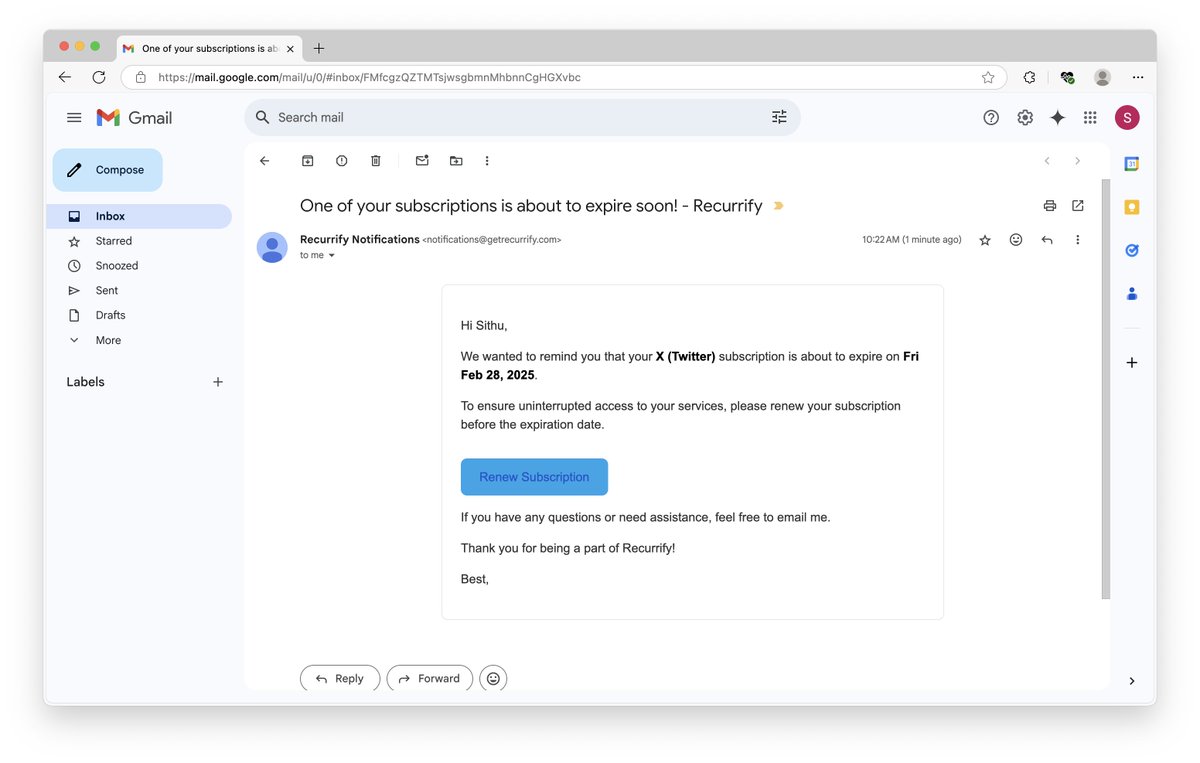
Task: Open the browser three-dot menu
Action: 1138,77
